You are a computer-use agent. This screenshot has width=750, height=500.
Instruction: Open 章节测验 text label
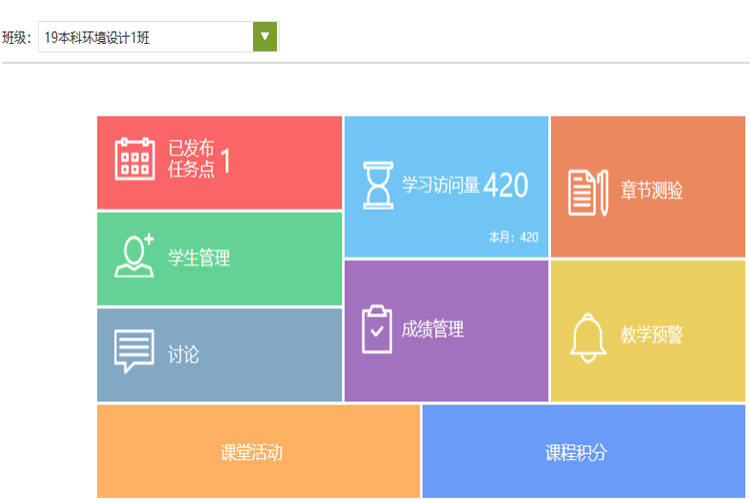pyautogui.click(x=651, y=191)
